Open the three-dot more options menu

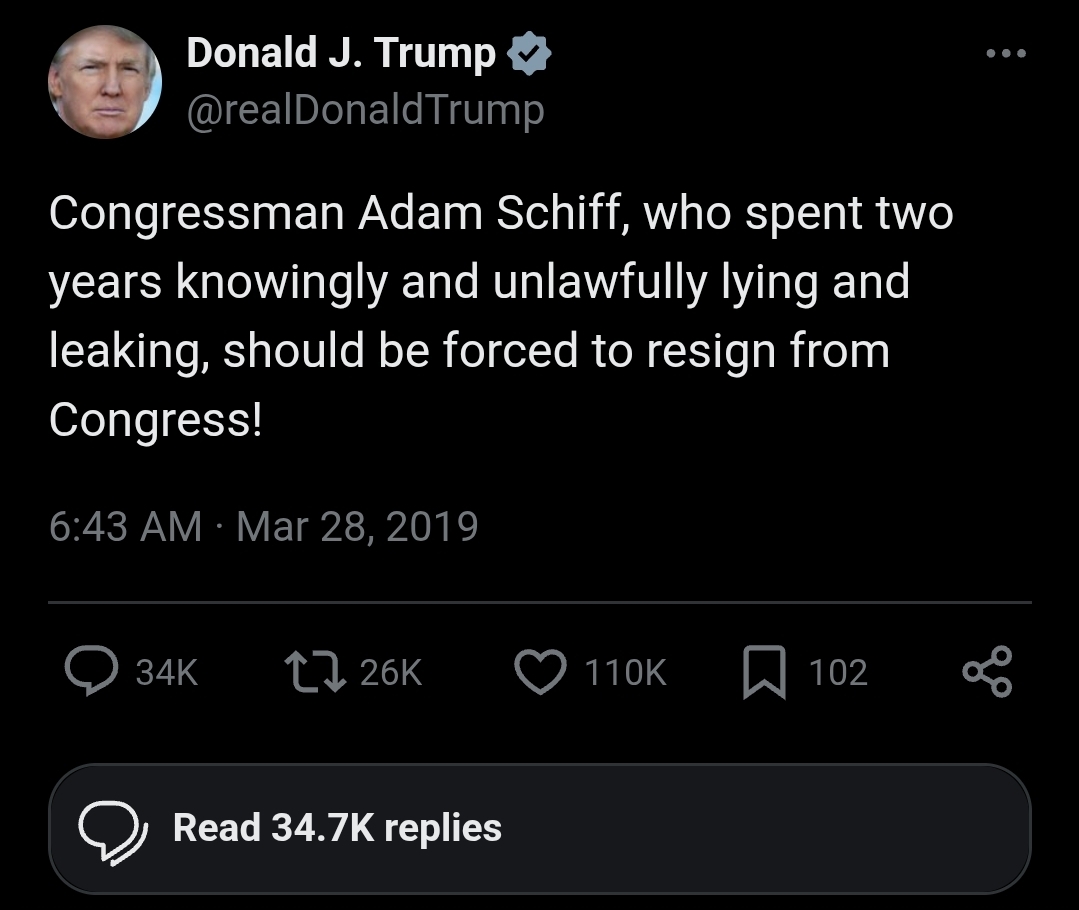(1005, 54)
